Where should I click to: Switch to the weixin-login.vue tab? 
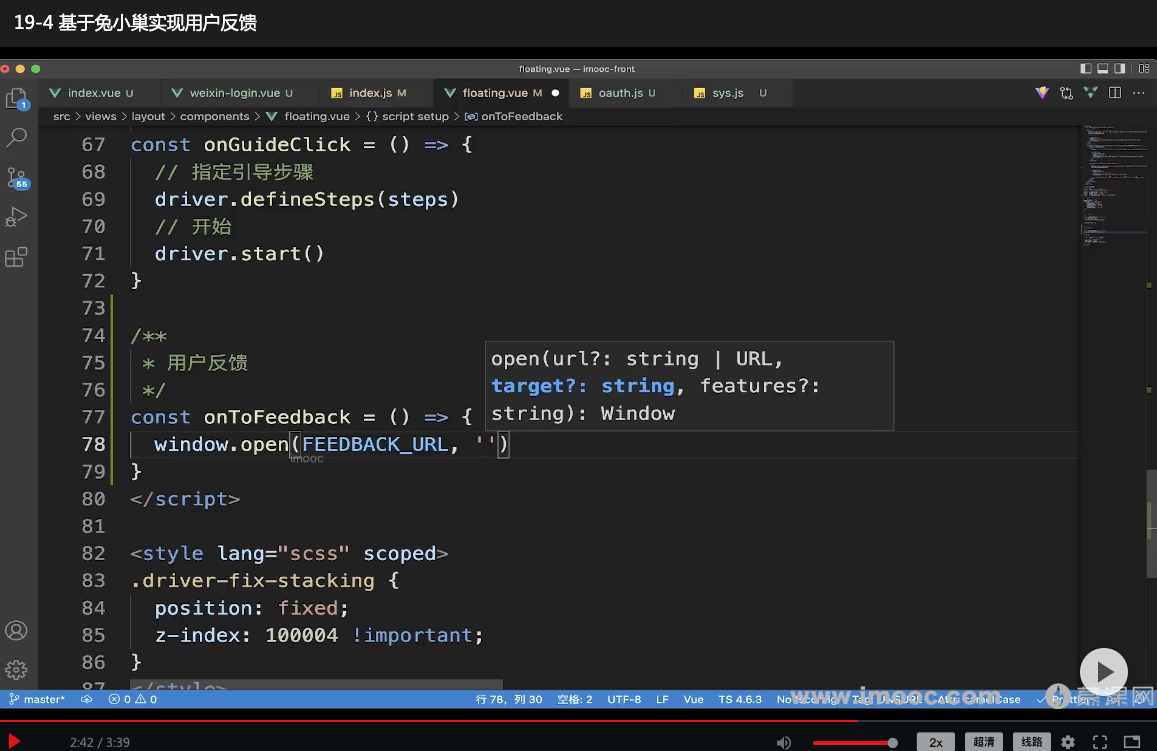point(235,93)
